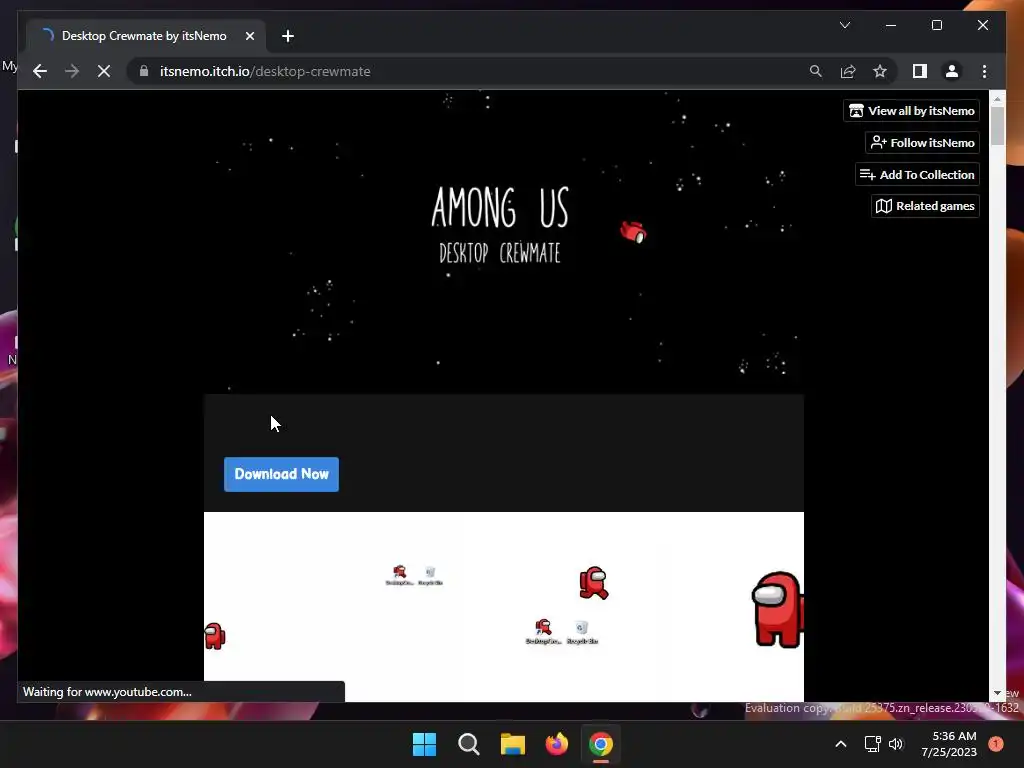Open the network tray icon

[x=872, y=744]
